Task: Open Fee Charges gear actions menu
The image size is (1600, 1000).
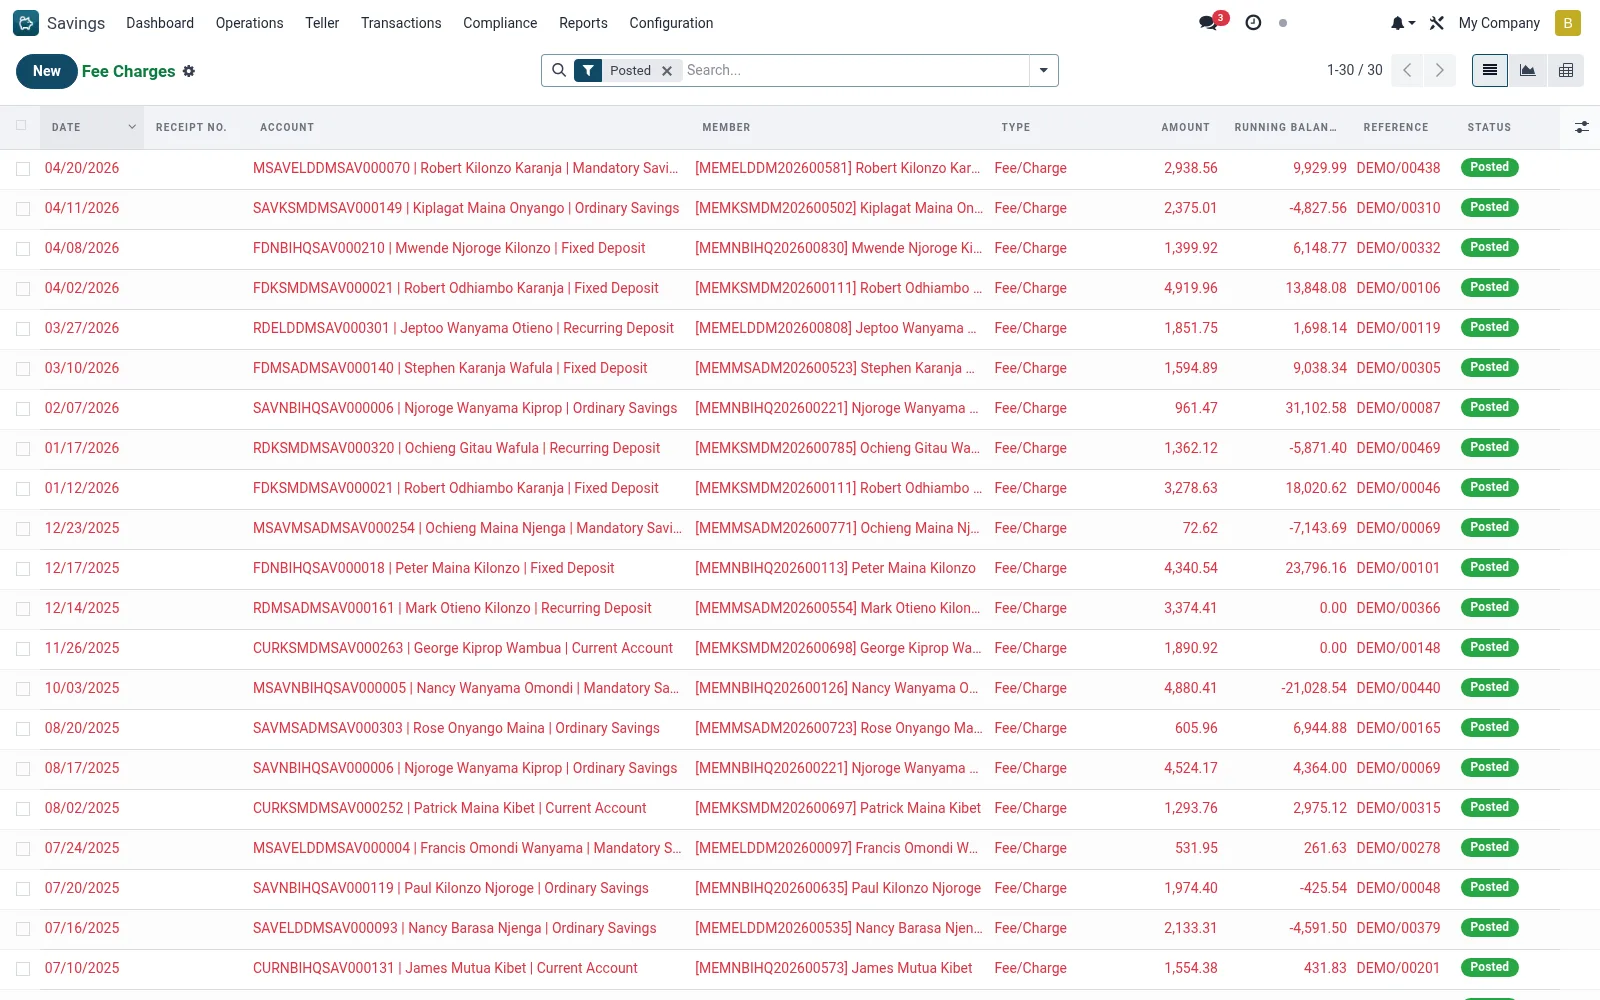Action: click(189, 71)
